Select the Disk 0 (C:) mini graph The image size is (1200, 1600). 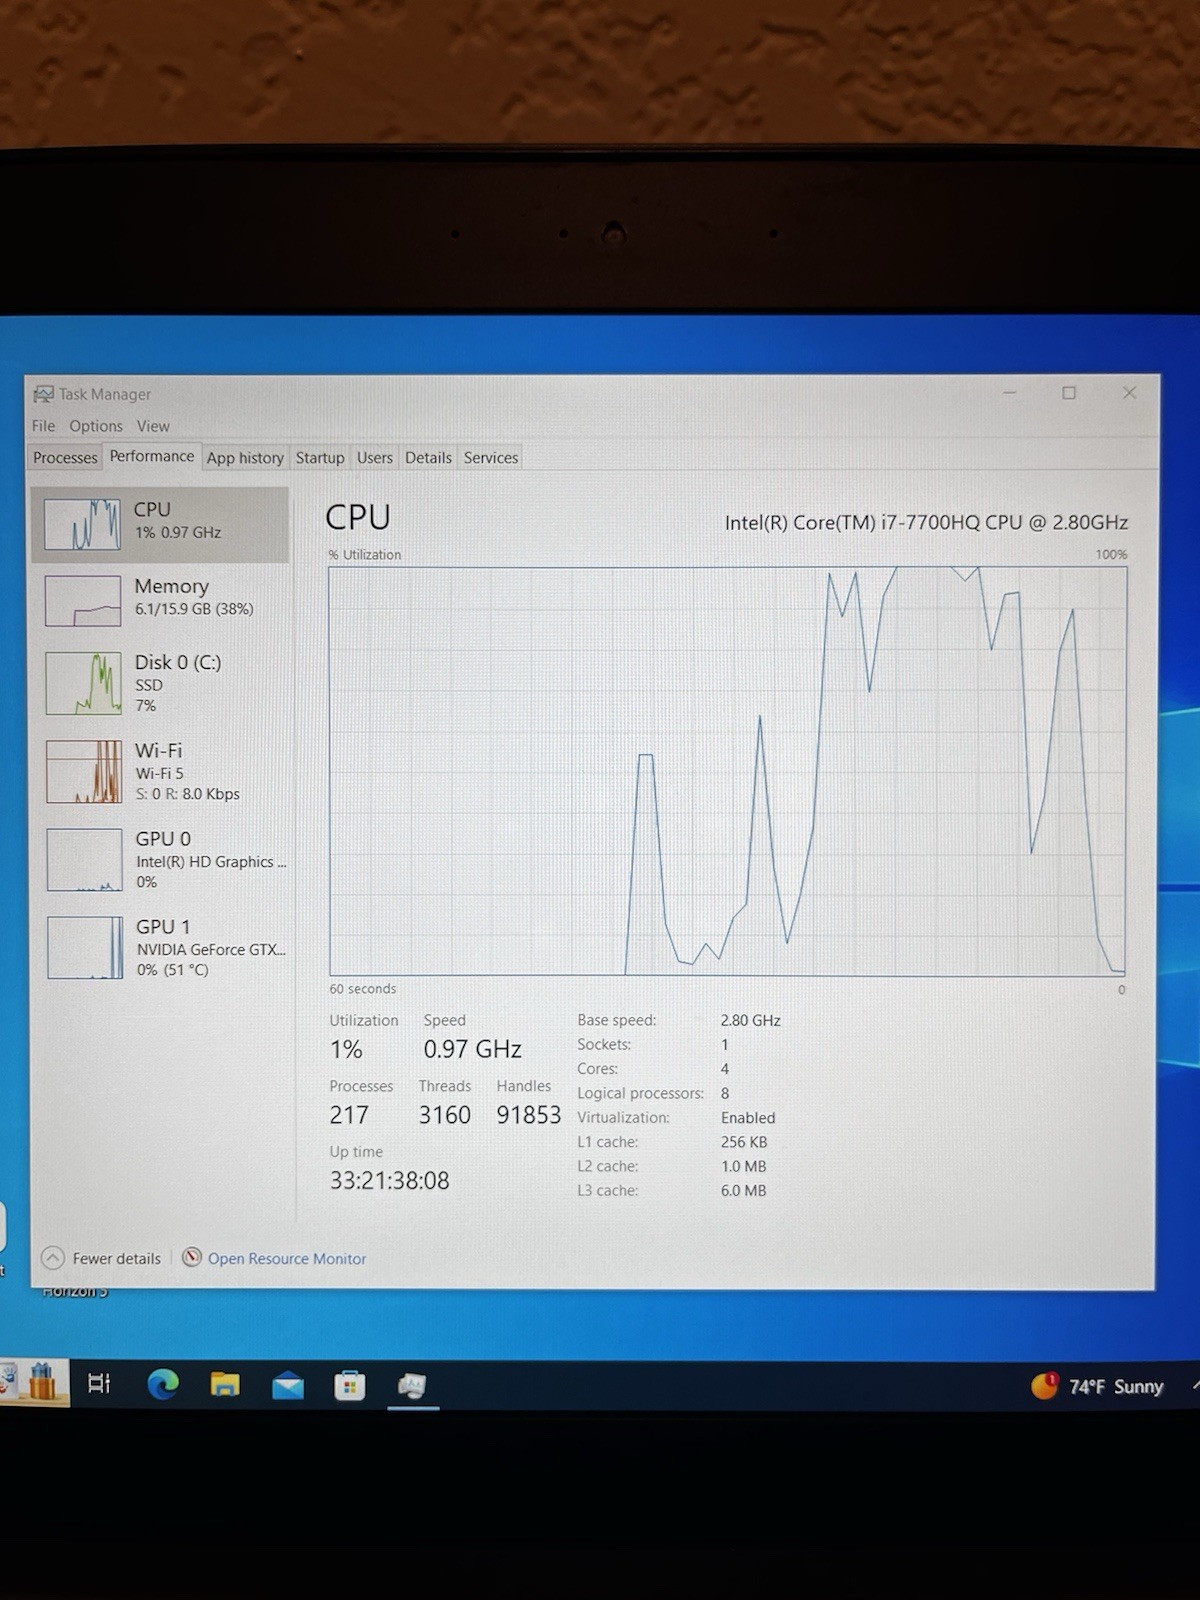[83, 683]
